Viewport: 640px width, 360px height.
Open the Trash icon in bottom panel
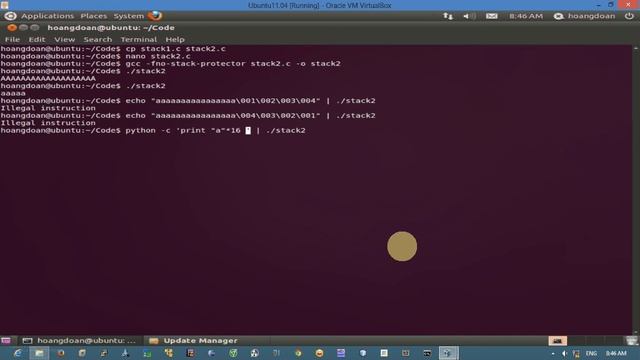632,340
